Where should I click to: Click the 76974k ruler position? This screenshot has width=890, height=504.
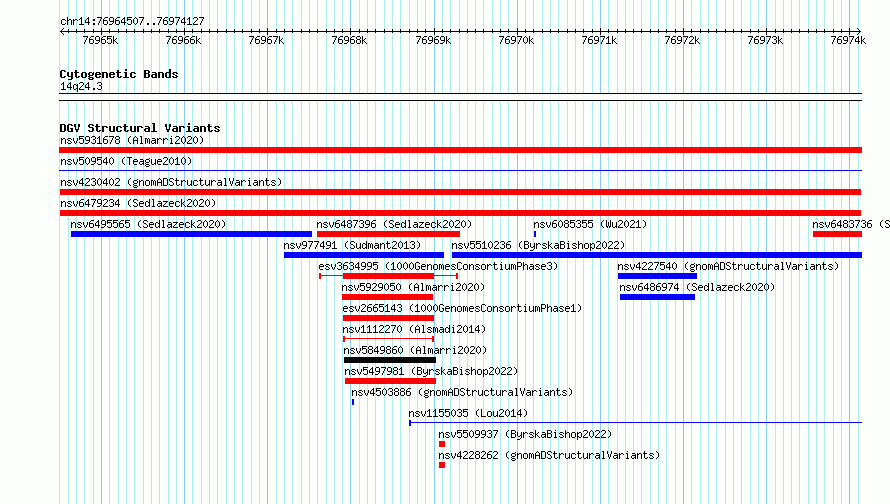pos(848,40)
